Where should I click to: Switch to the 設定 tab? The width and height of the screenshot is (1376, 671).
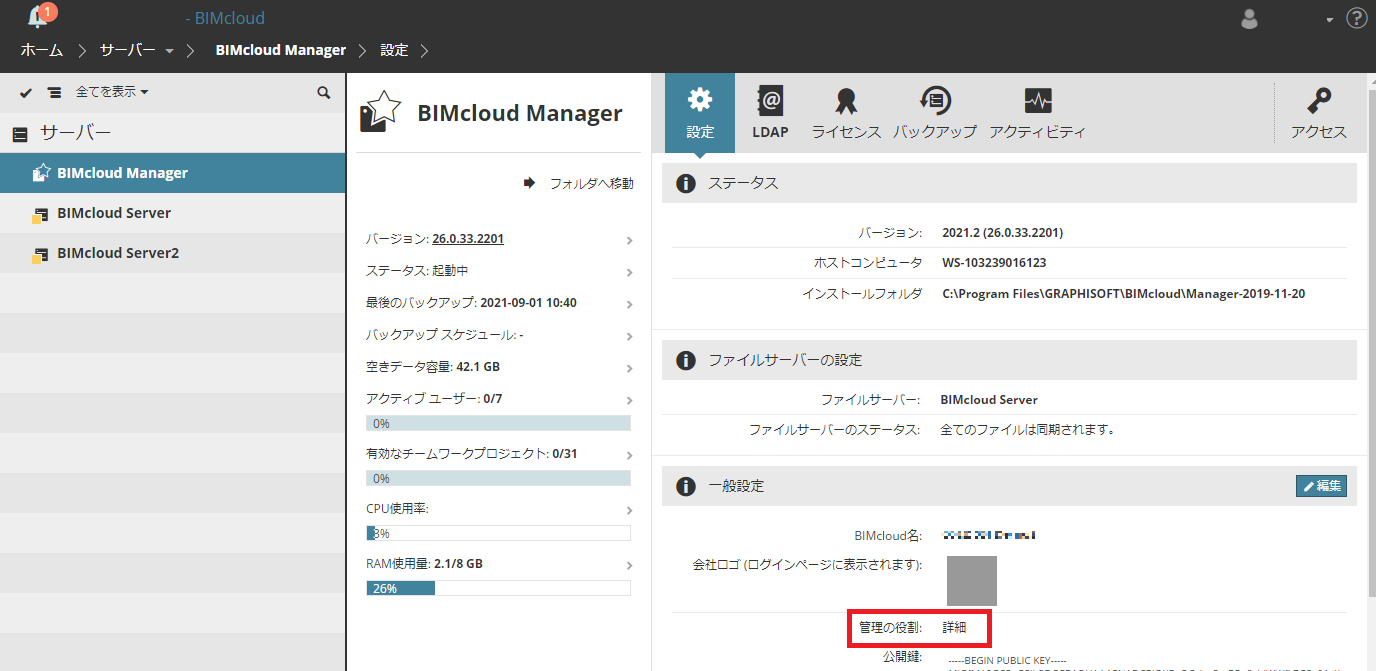coord(700,112)
